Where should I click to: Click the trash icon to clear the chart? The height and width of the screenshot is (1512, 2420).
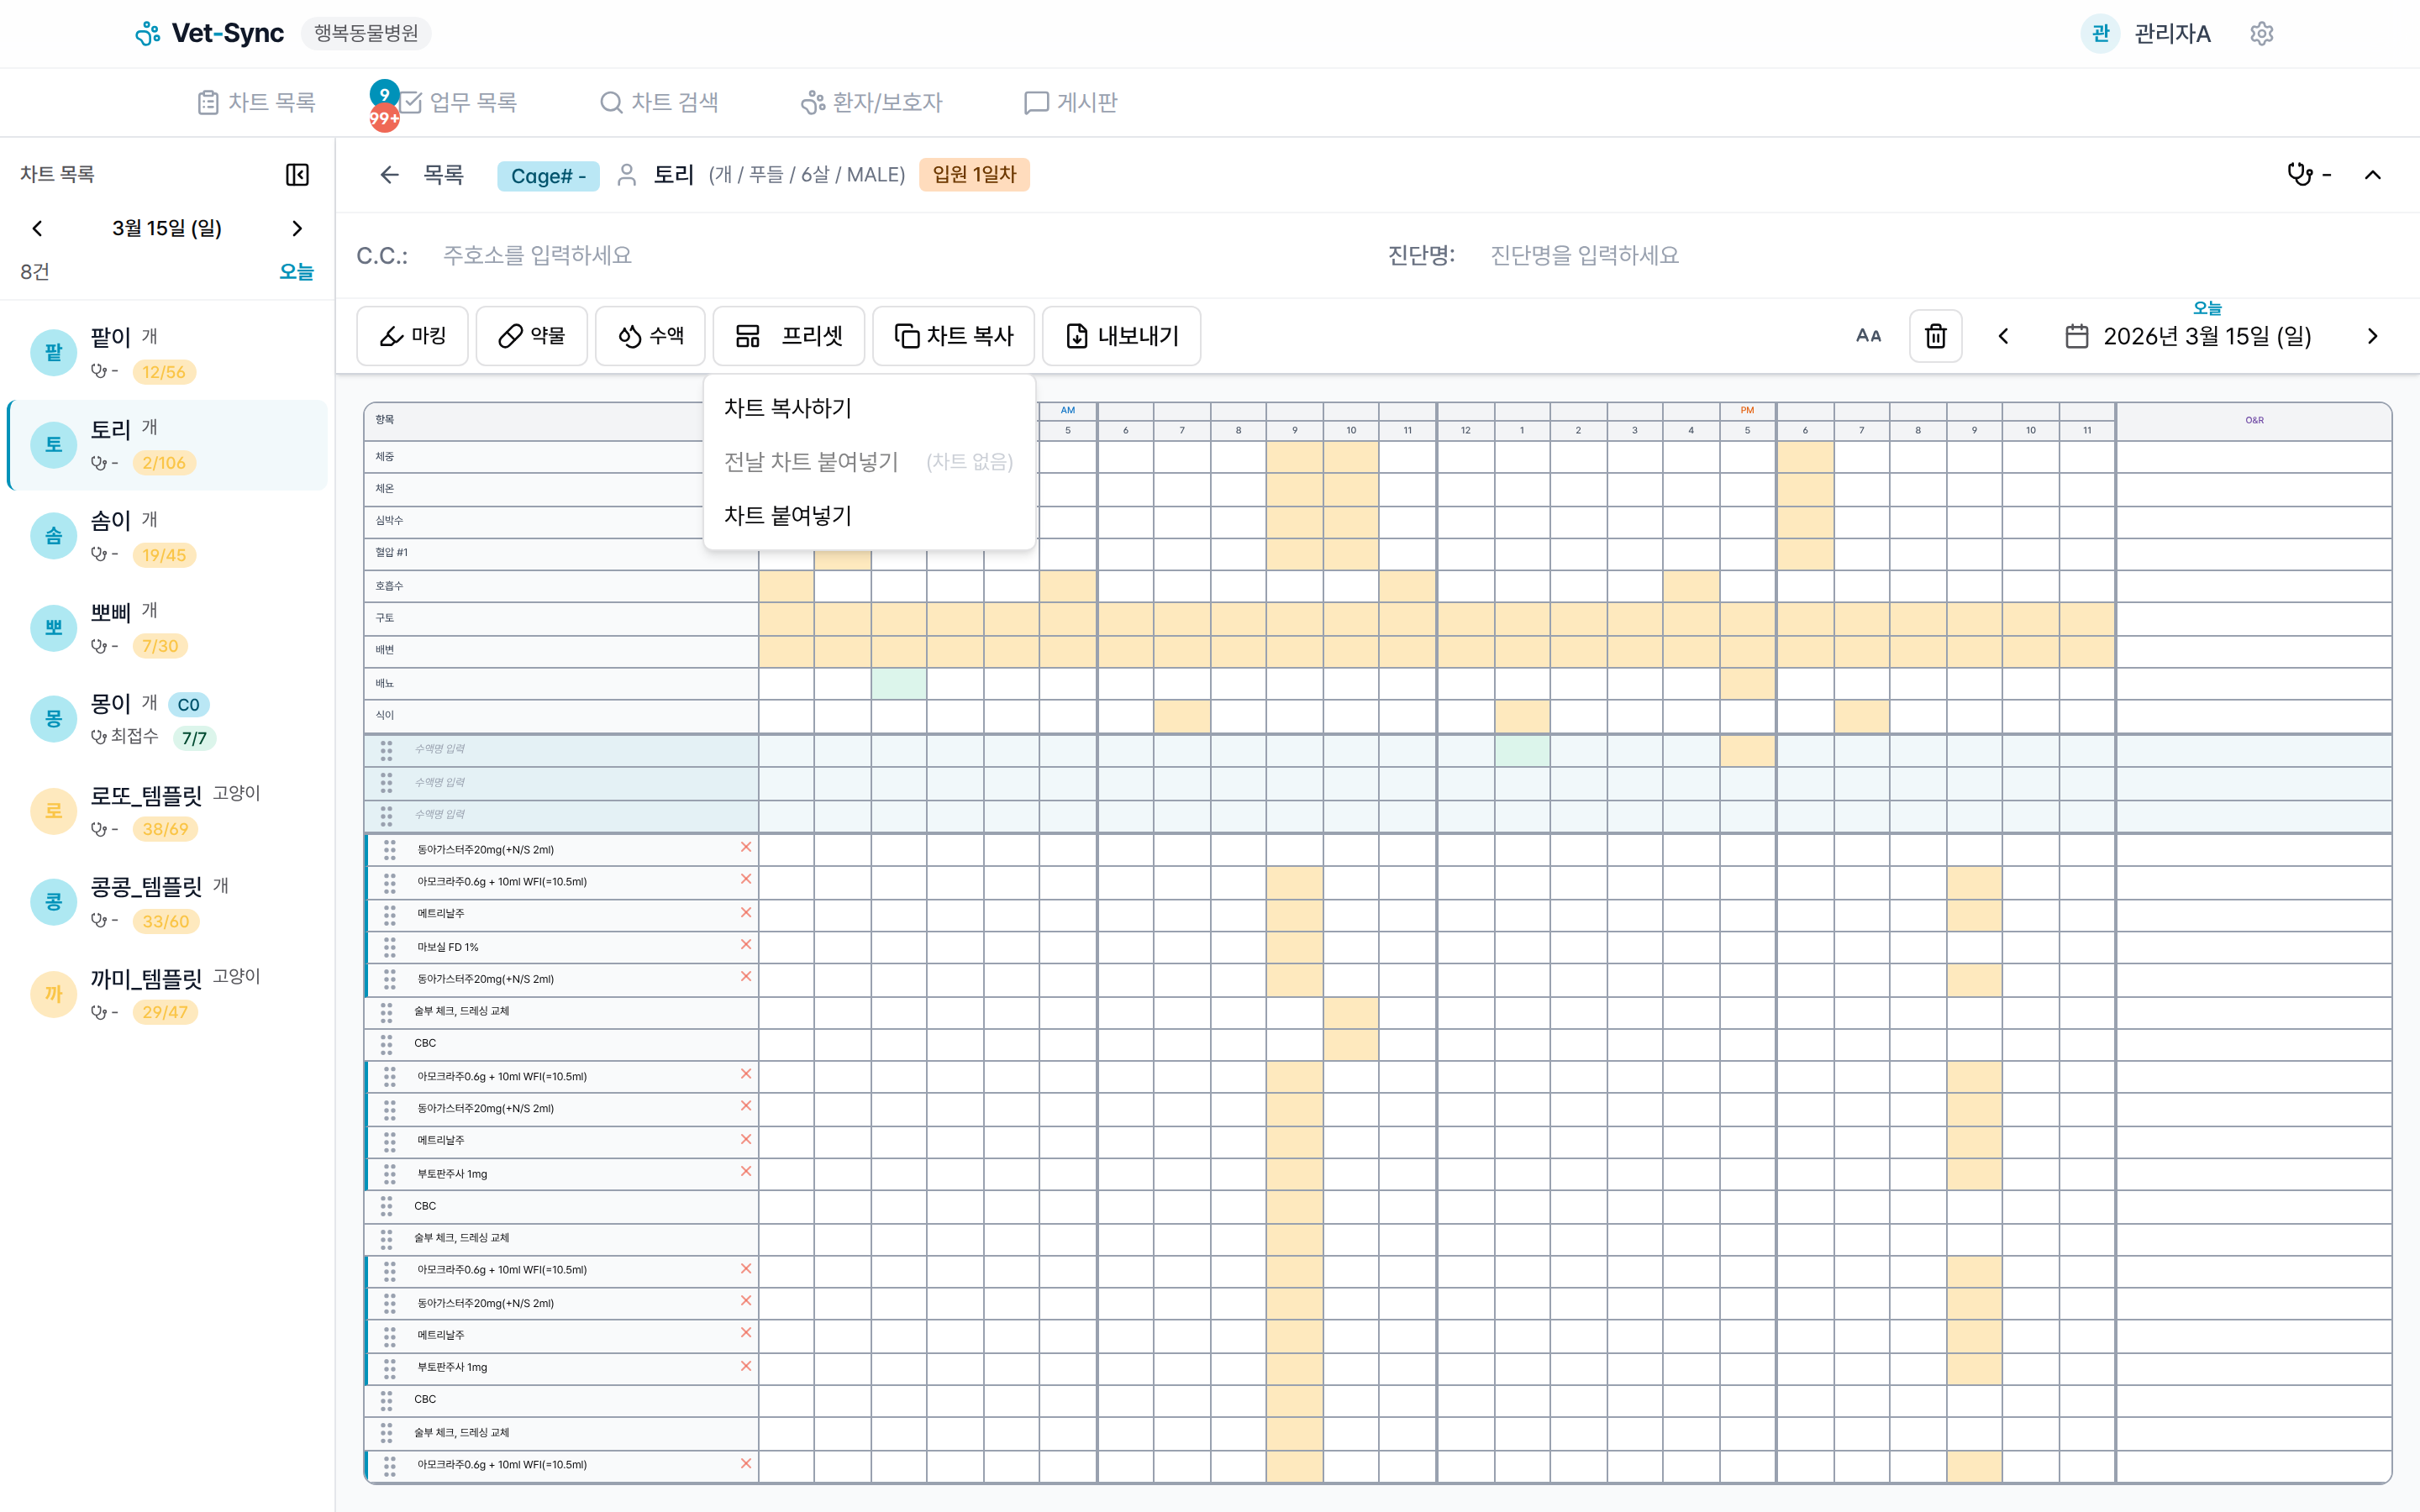1936,336
